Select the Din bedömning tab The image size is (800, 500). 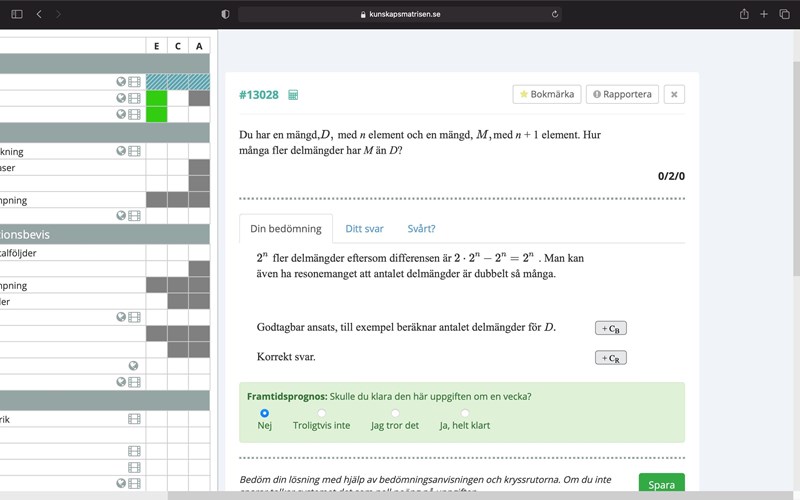tap(285, 228)
